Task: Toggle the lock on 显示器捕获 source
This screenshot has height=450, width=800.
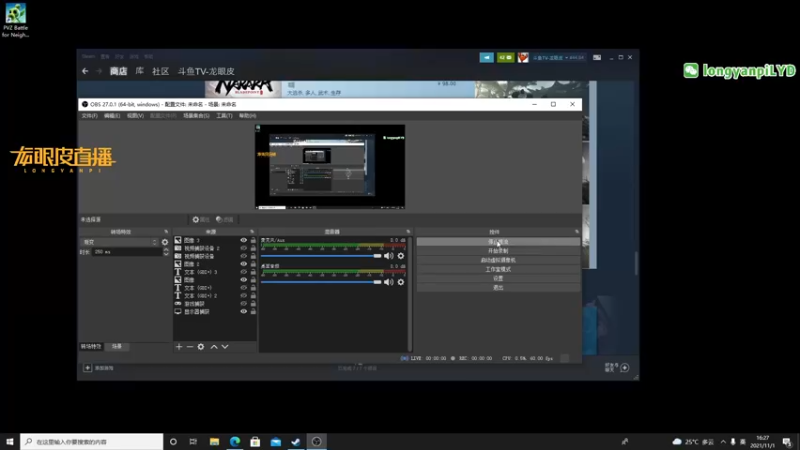Action: click(253, 311)
